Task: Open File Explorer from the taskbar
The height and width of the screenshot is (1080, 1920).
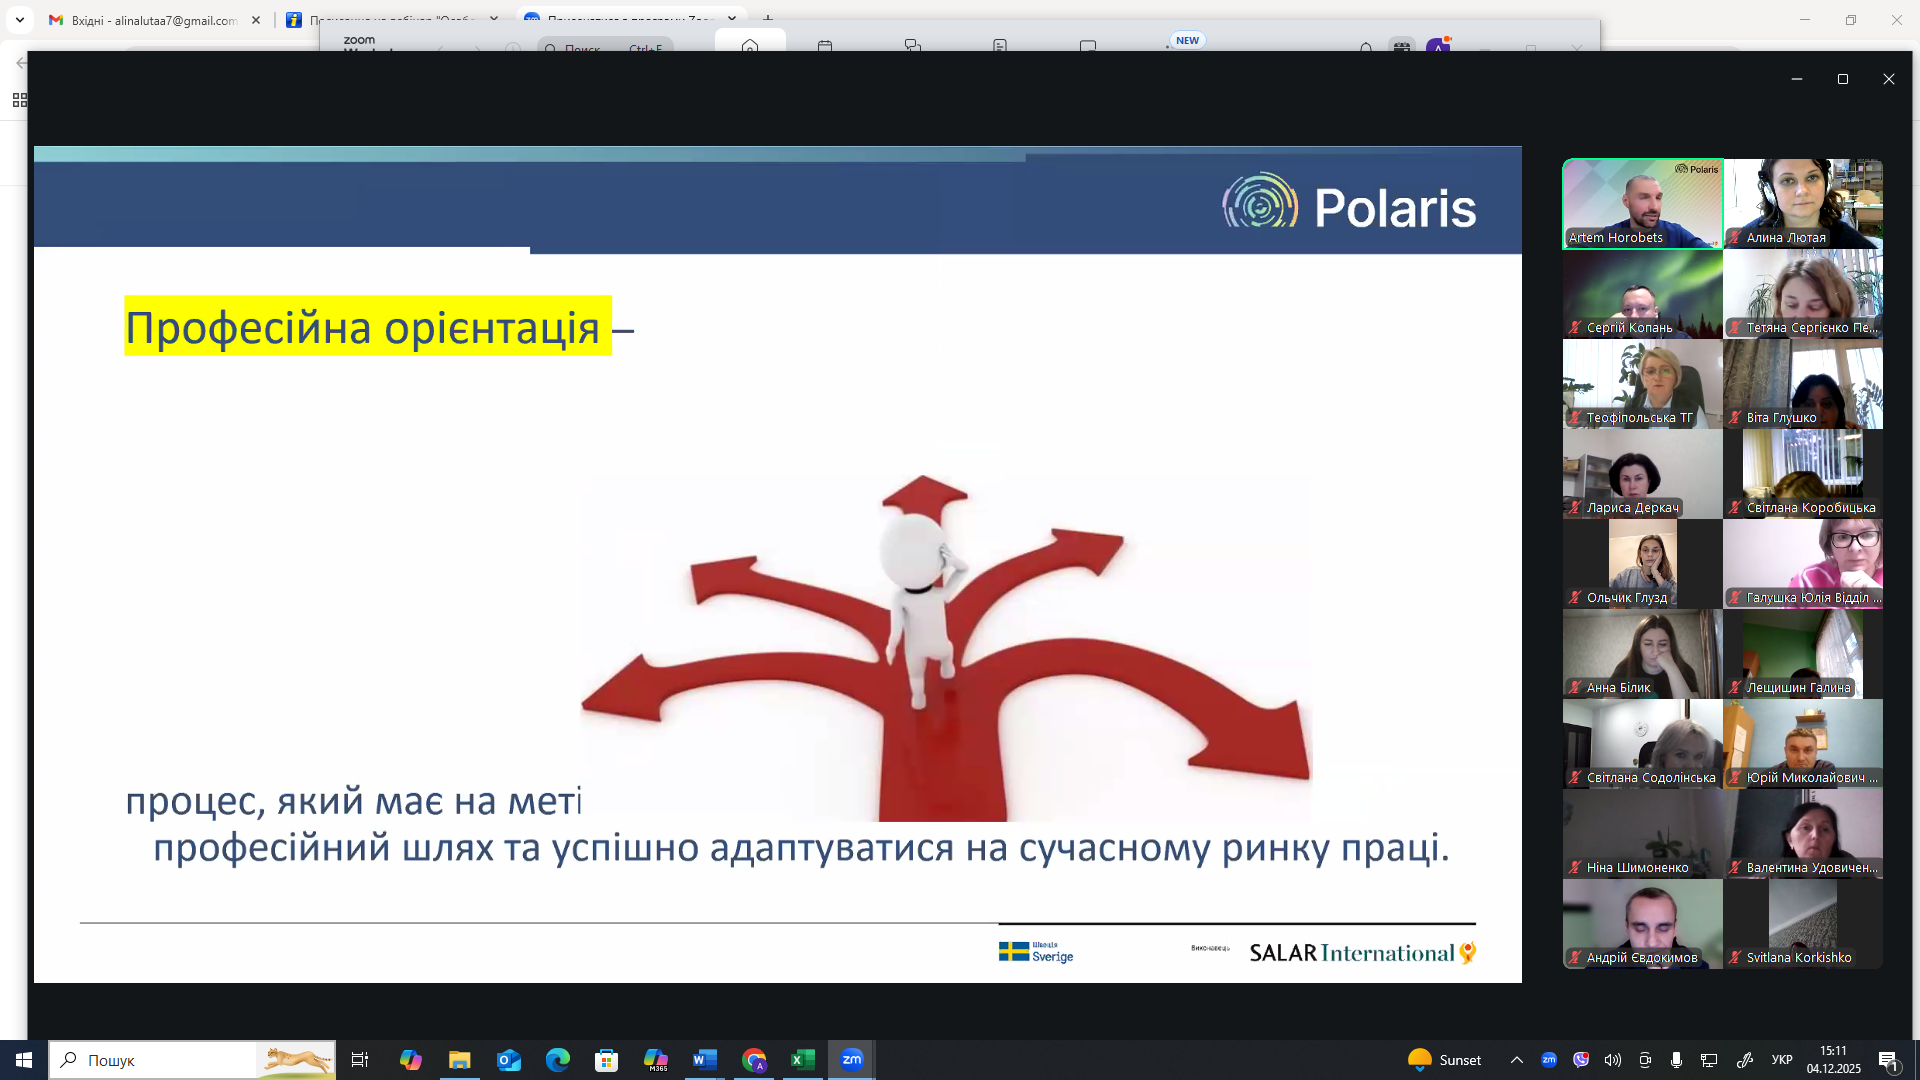Action: click(x=459, y=1060)
